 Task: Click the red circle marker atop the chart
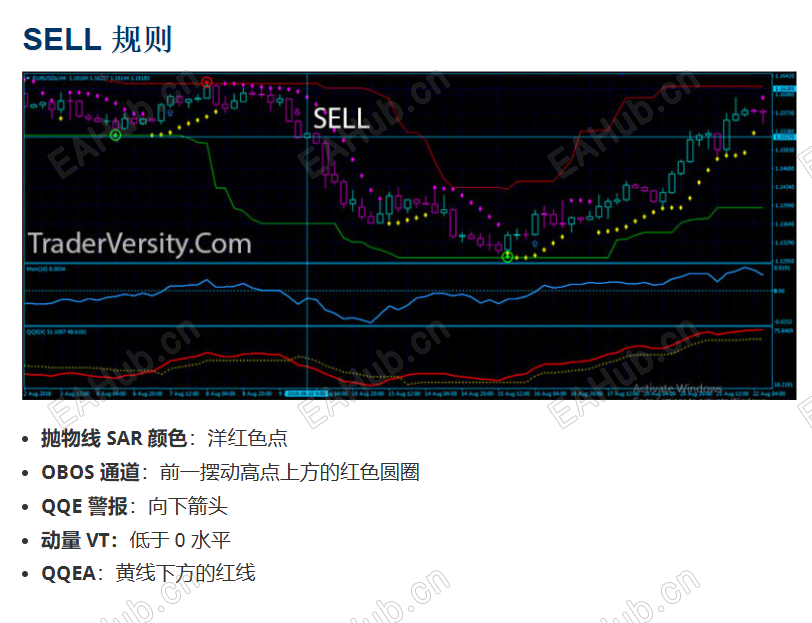207,82
